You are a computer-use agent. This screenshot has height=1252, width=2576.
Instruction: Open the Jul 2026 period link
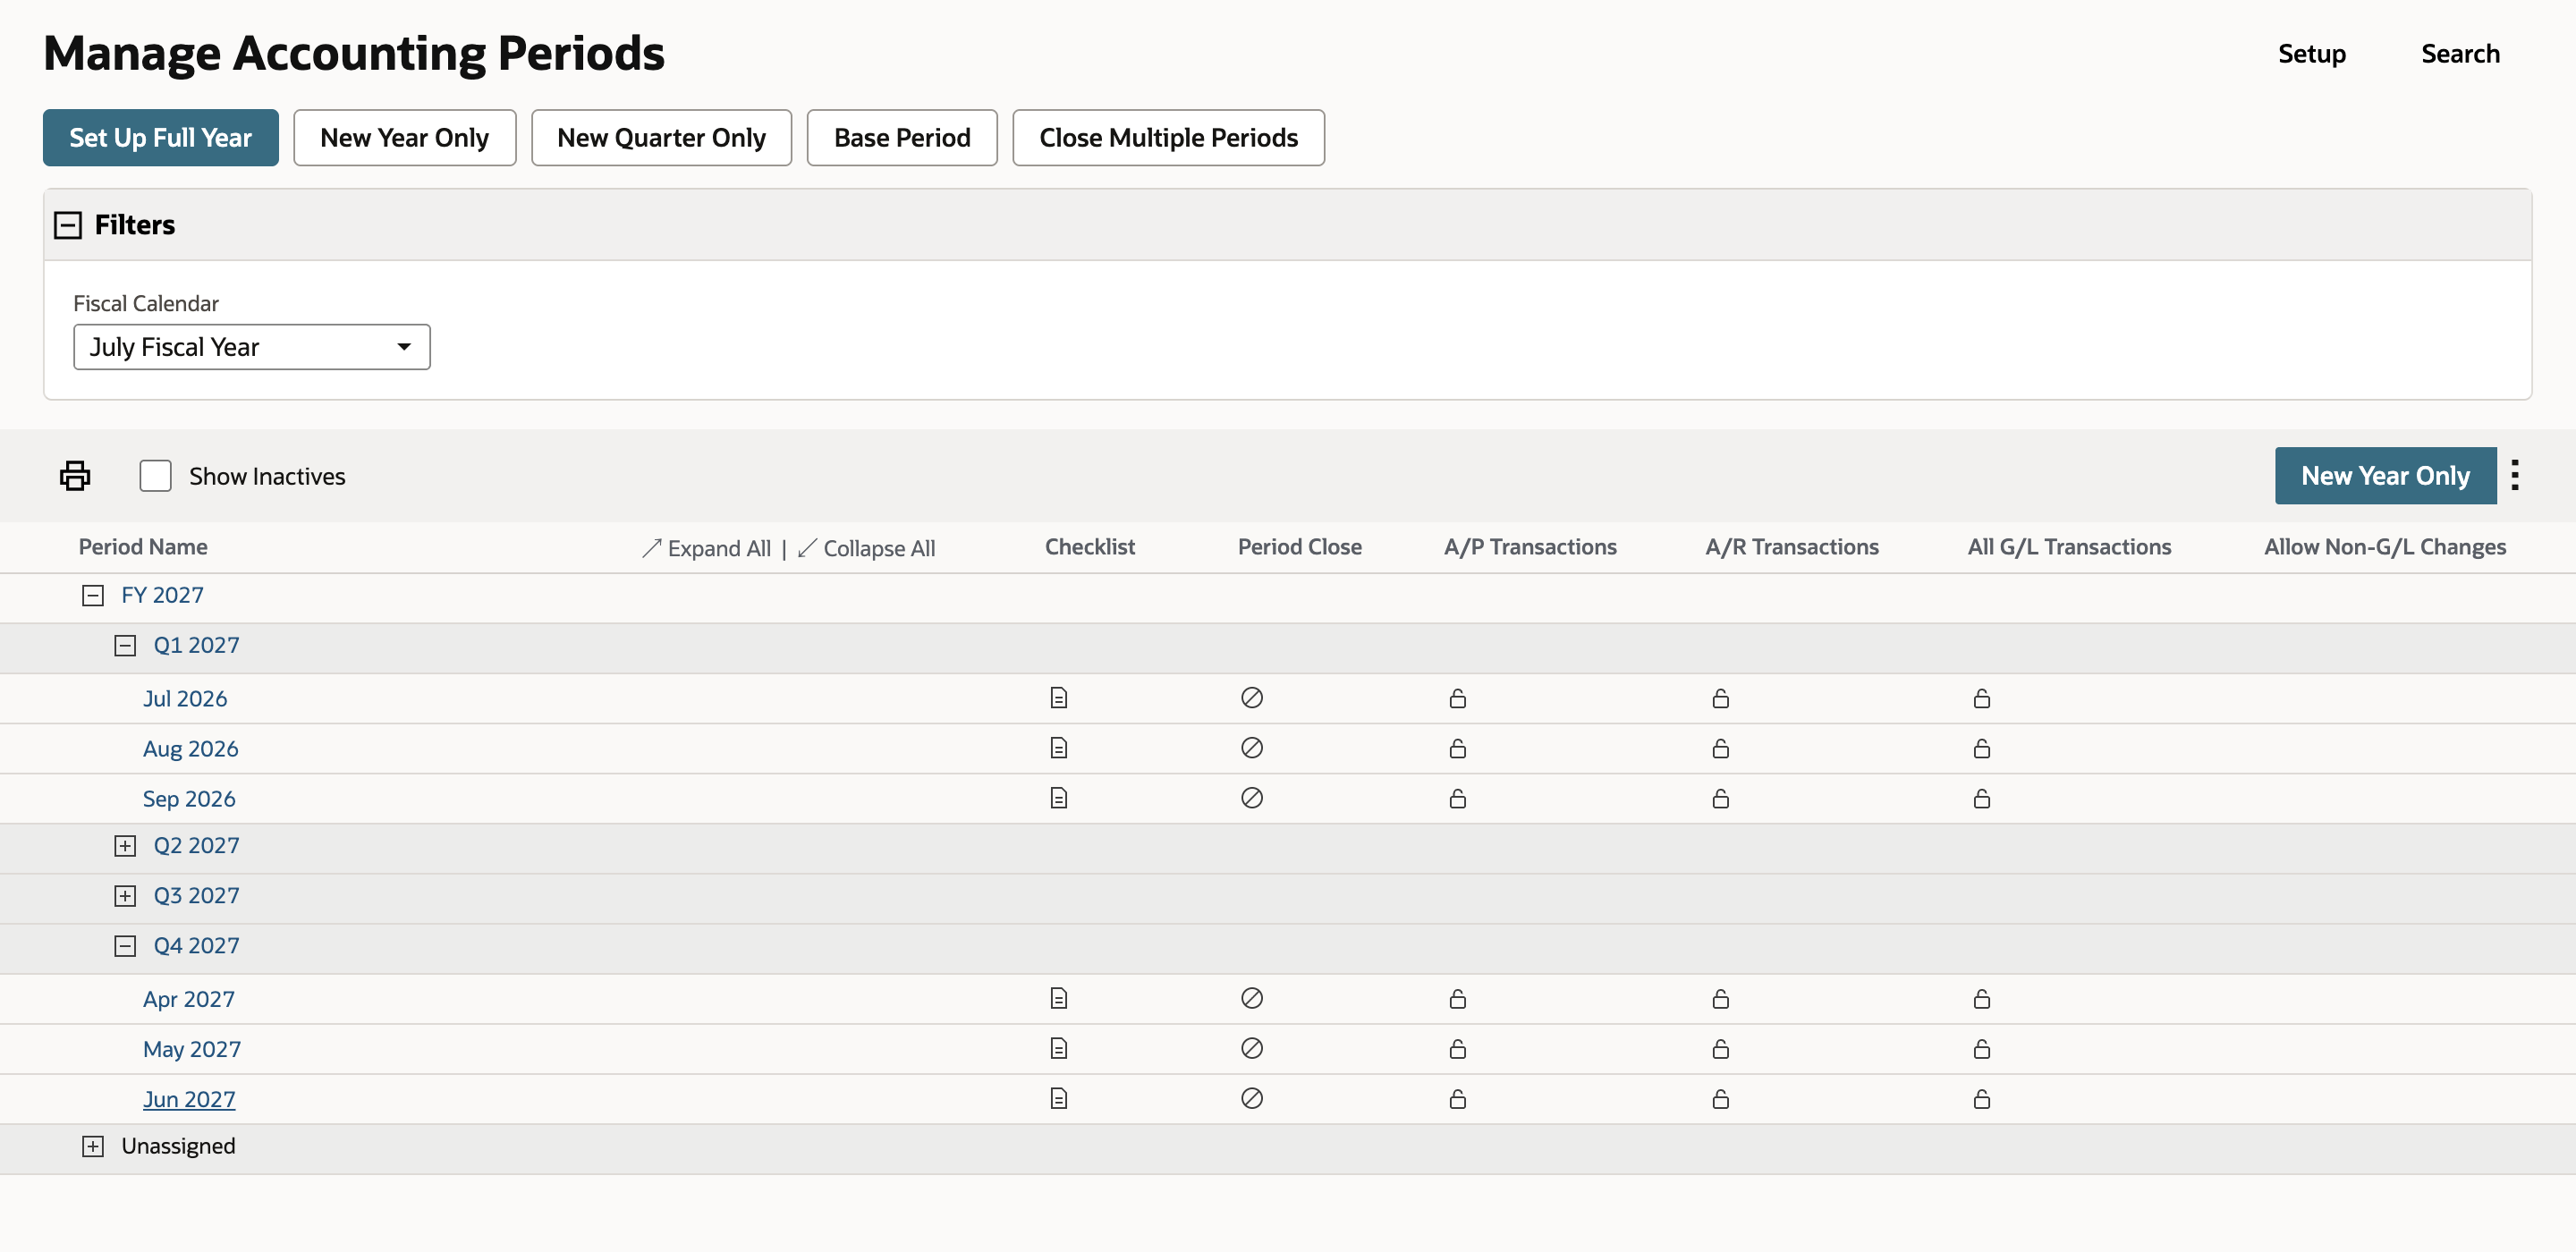click(x=185, y=698)
